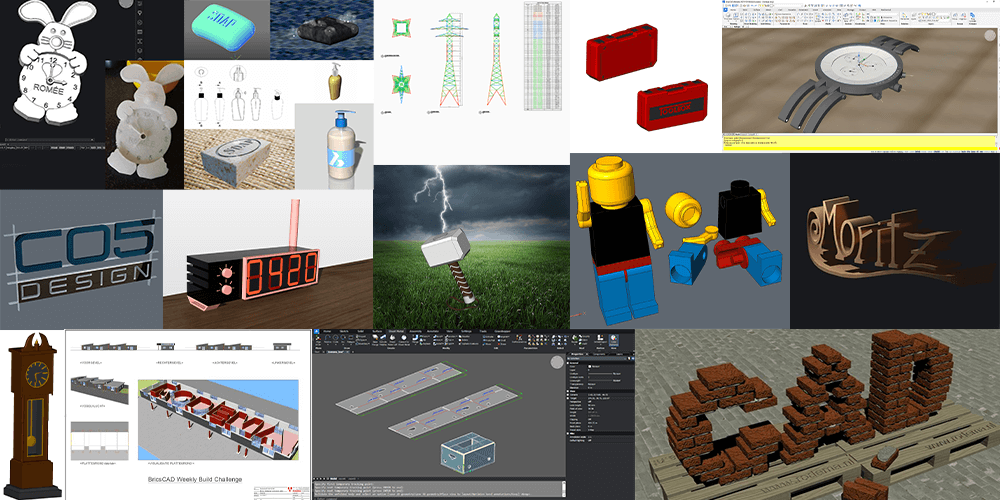Open BricsCAD Weekly Build Challenge drawing sheet
The image size is (1000, 500).
tap(189, 415)
